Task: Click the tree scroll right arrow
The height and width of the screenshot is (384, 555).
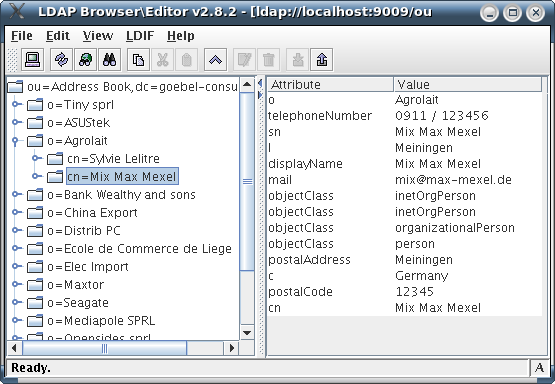Action: (x=232, y=348)
